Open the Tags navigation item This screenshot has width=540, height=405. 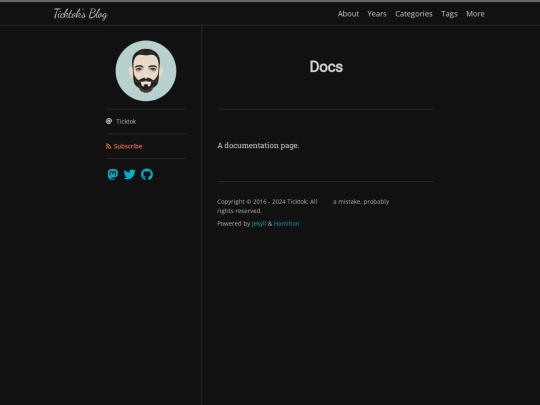[449, 14]
